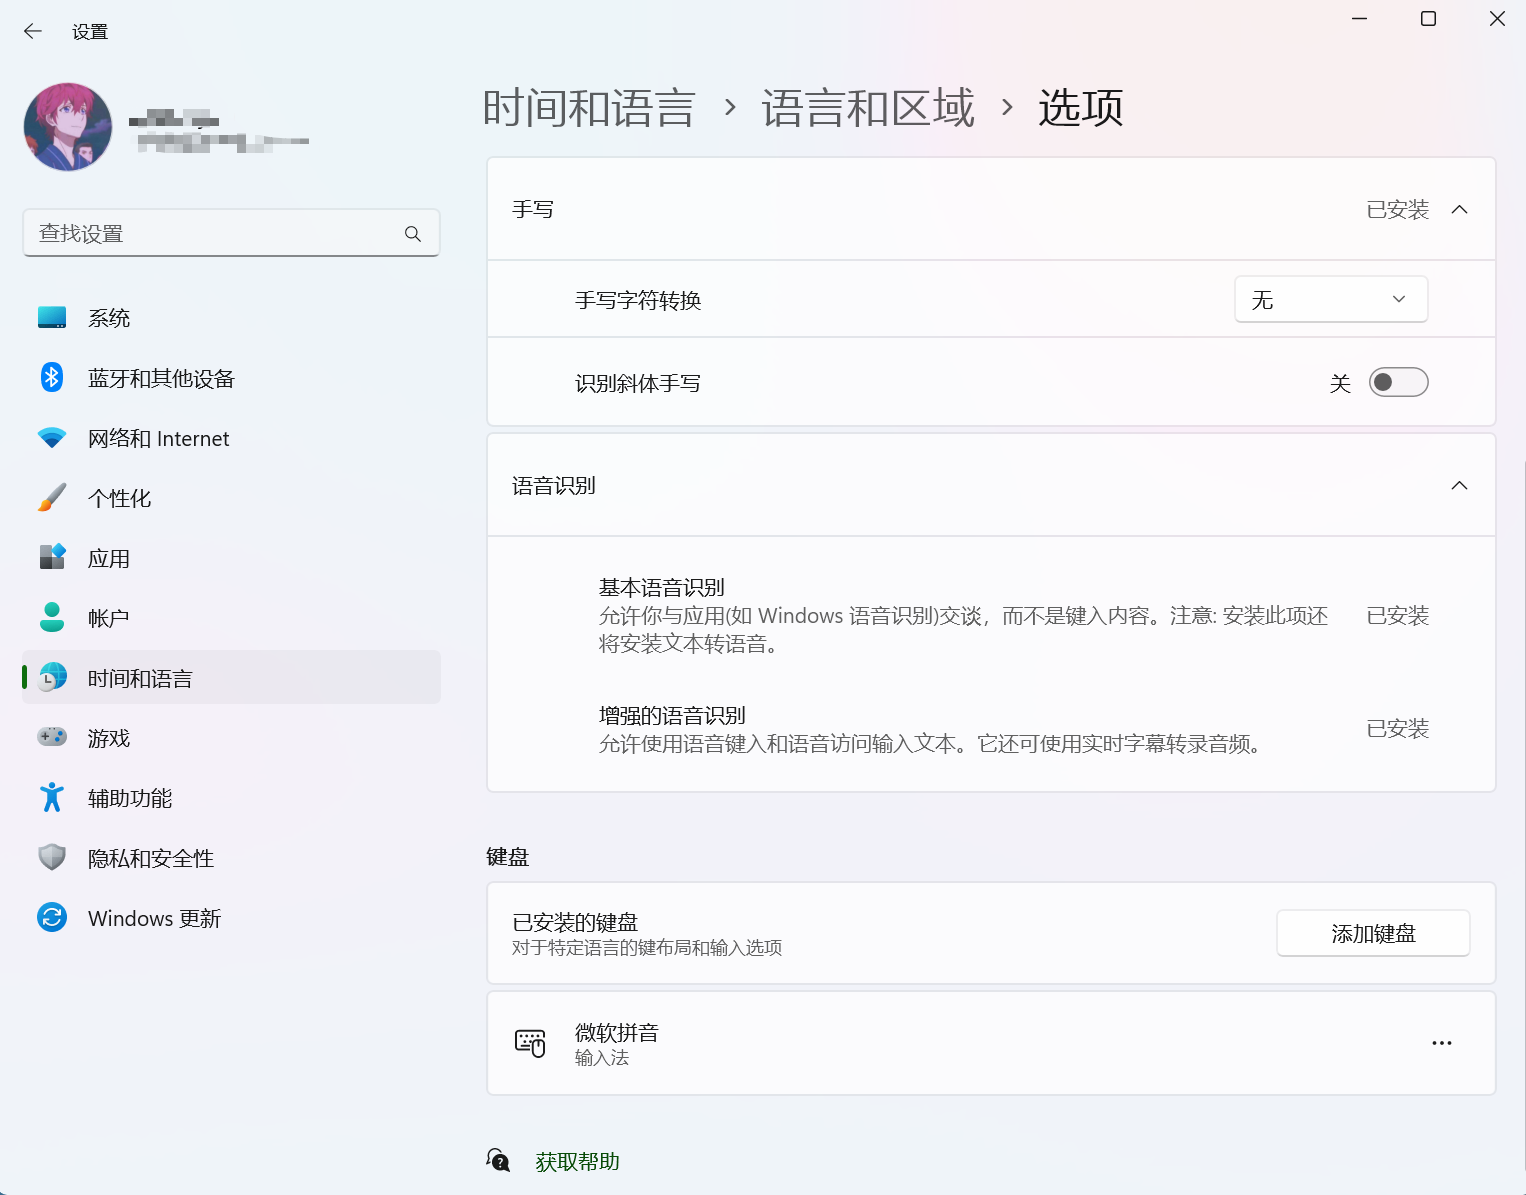1526x1195 pixels.
Task: Click 基本语音识别 entry title
Action: pyautogui.click(x=662, y=588)
